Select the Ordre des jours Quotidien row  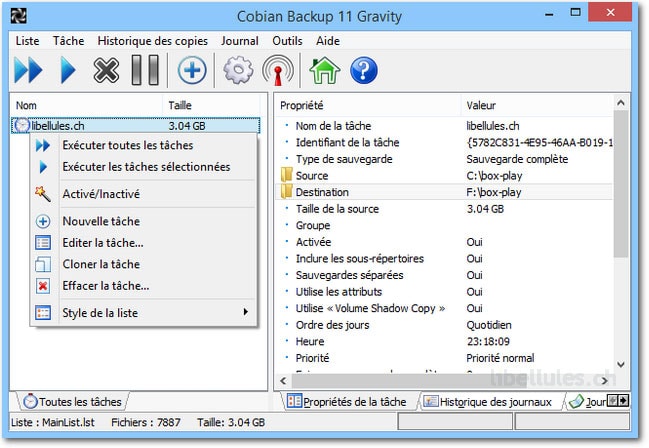[x=444, y=325]
